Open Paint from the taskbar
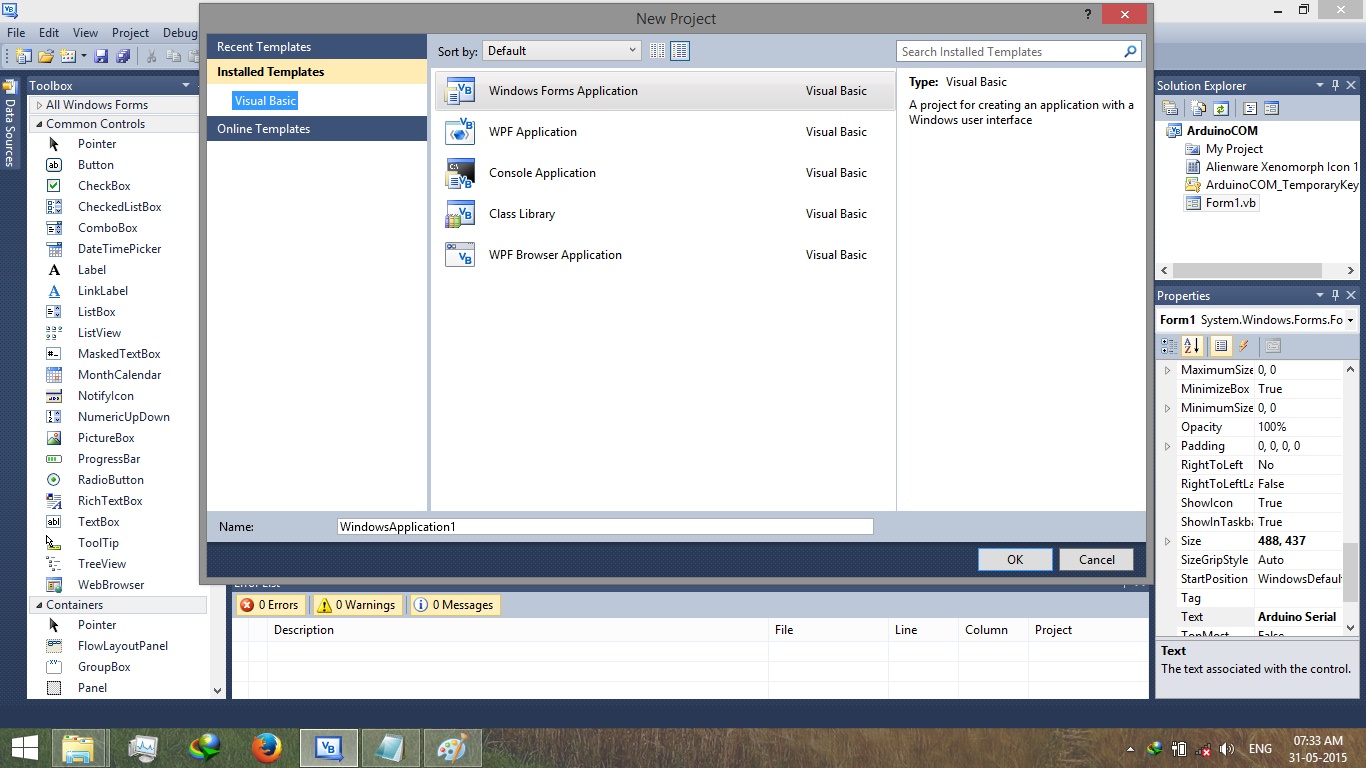This screenshot has width=1366, height=768. (453, 748)
